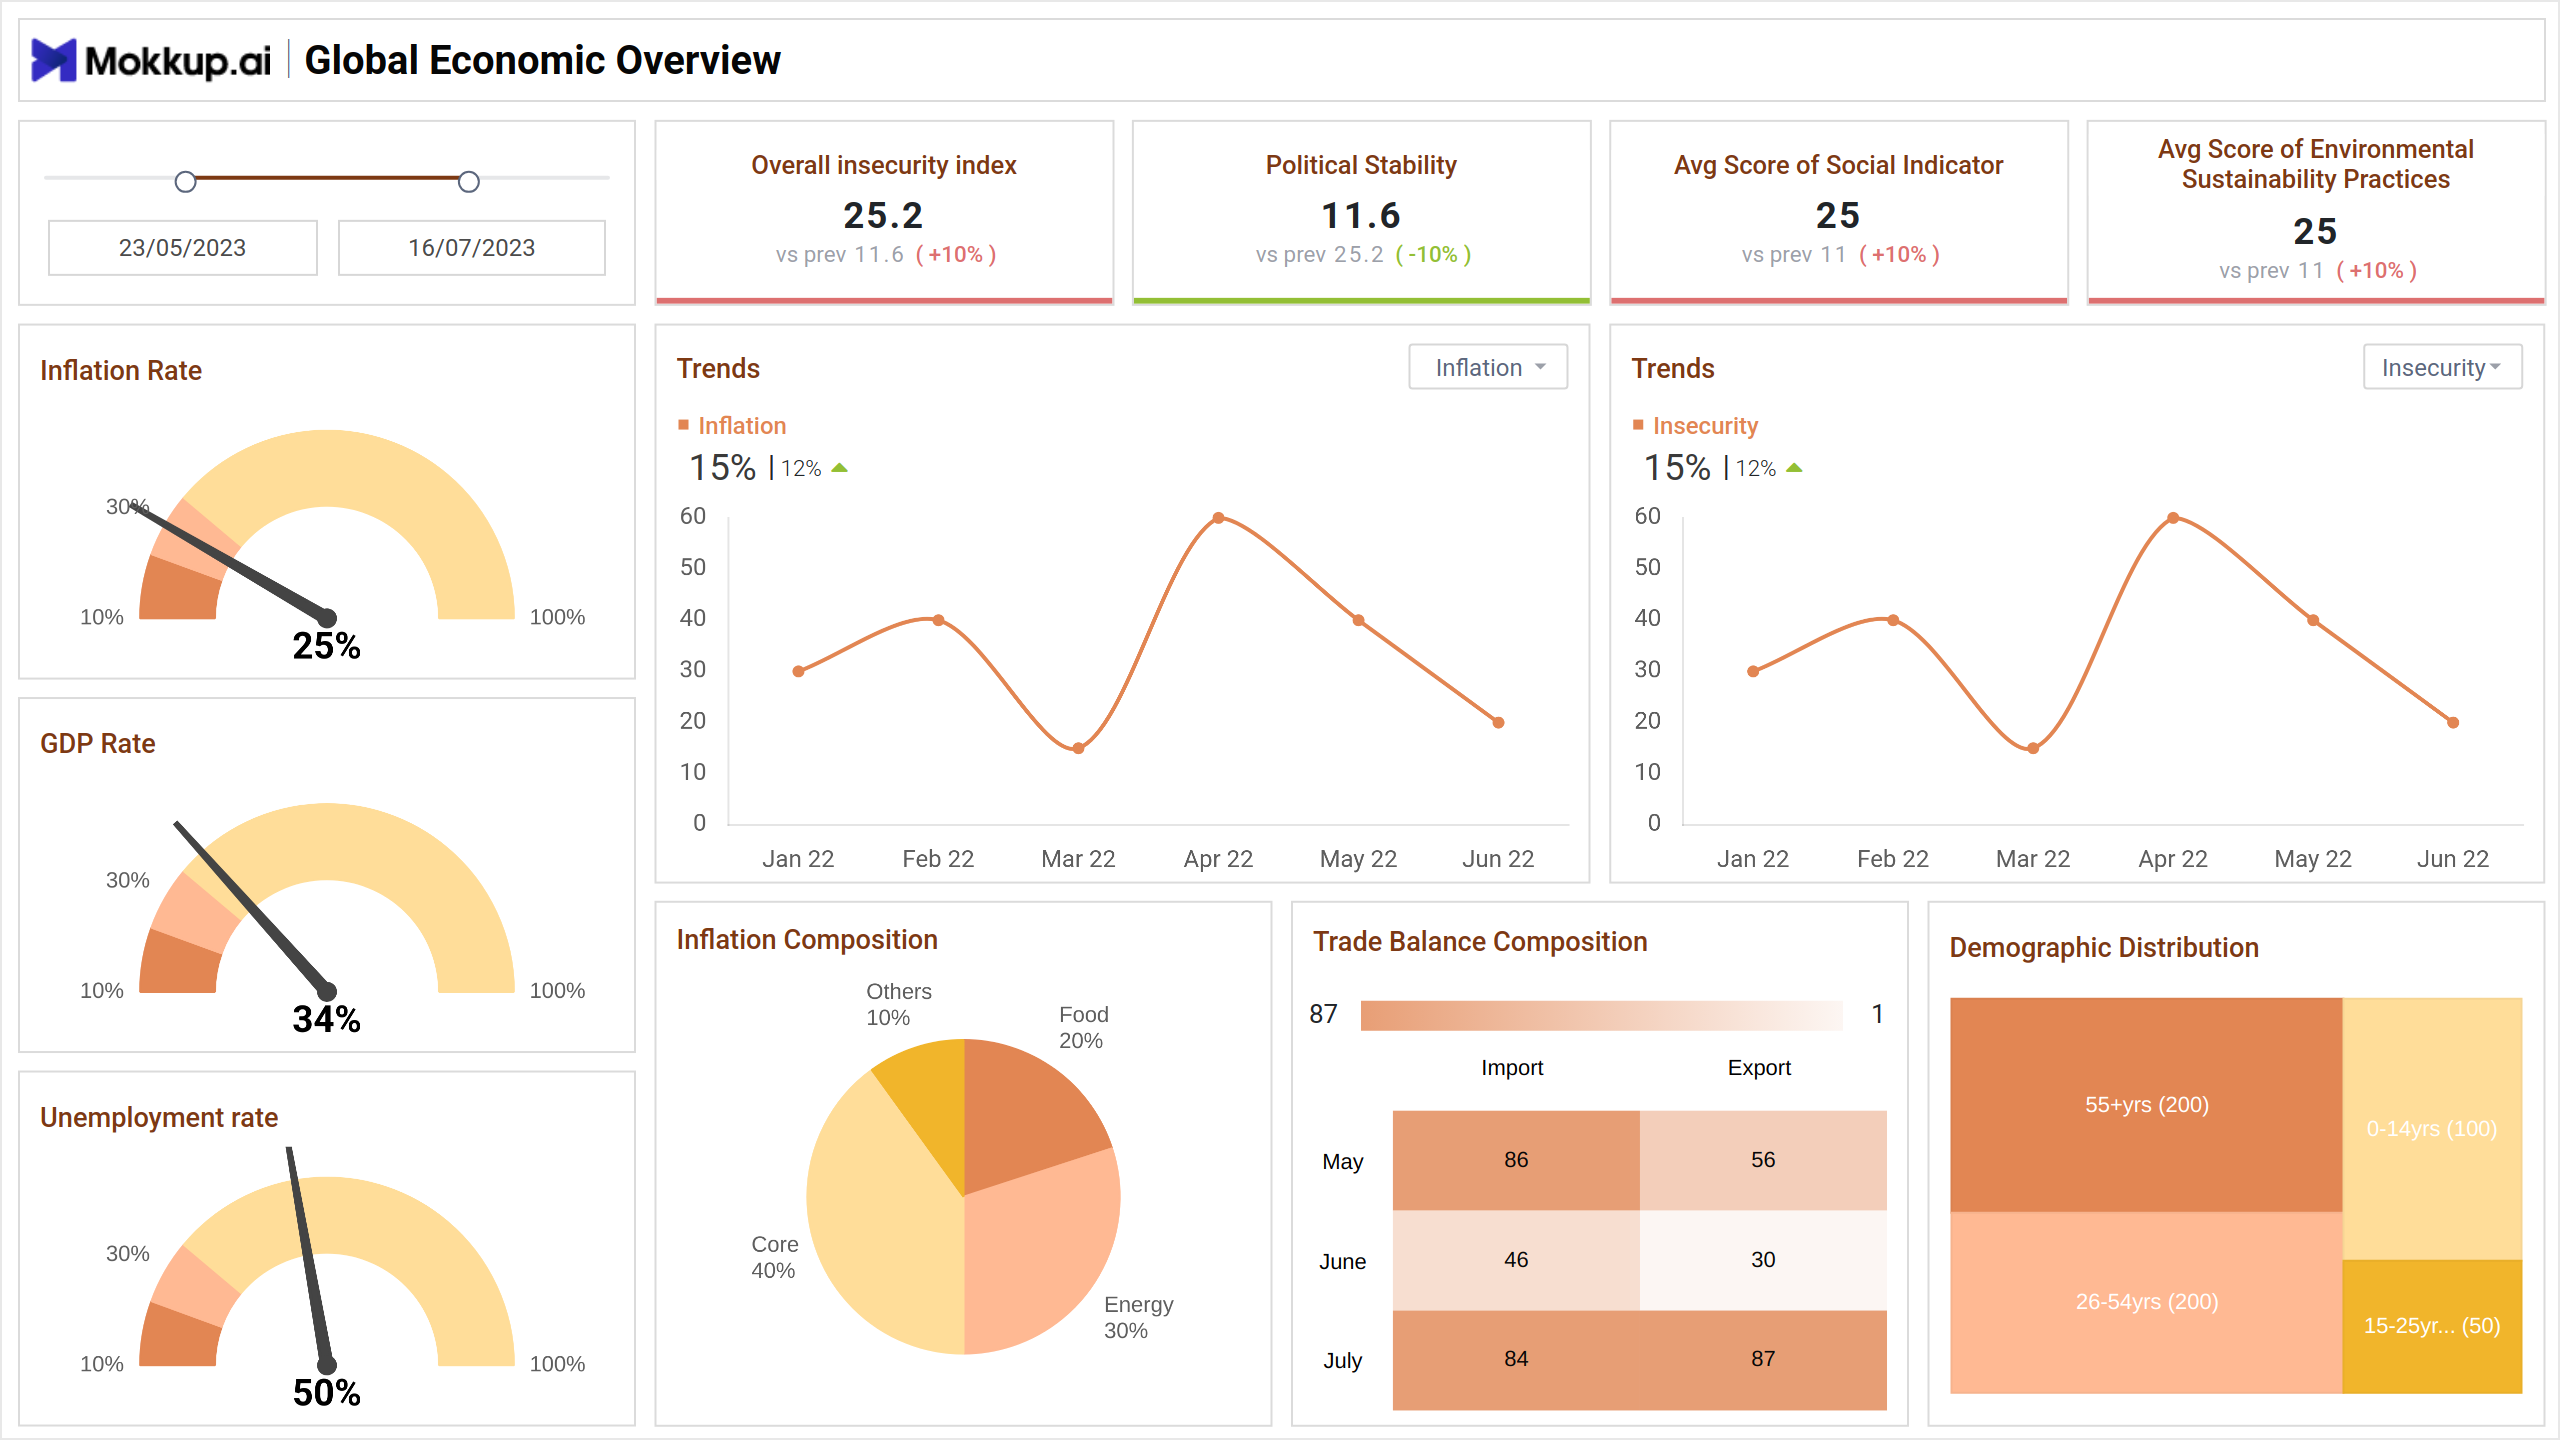Click the Demographic Distribution heading

click(2104, 948)
